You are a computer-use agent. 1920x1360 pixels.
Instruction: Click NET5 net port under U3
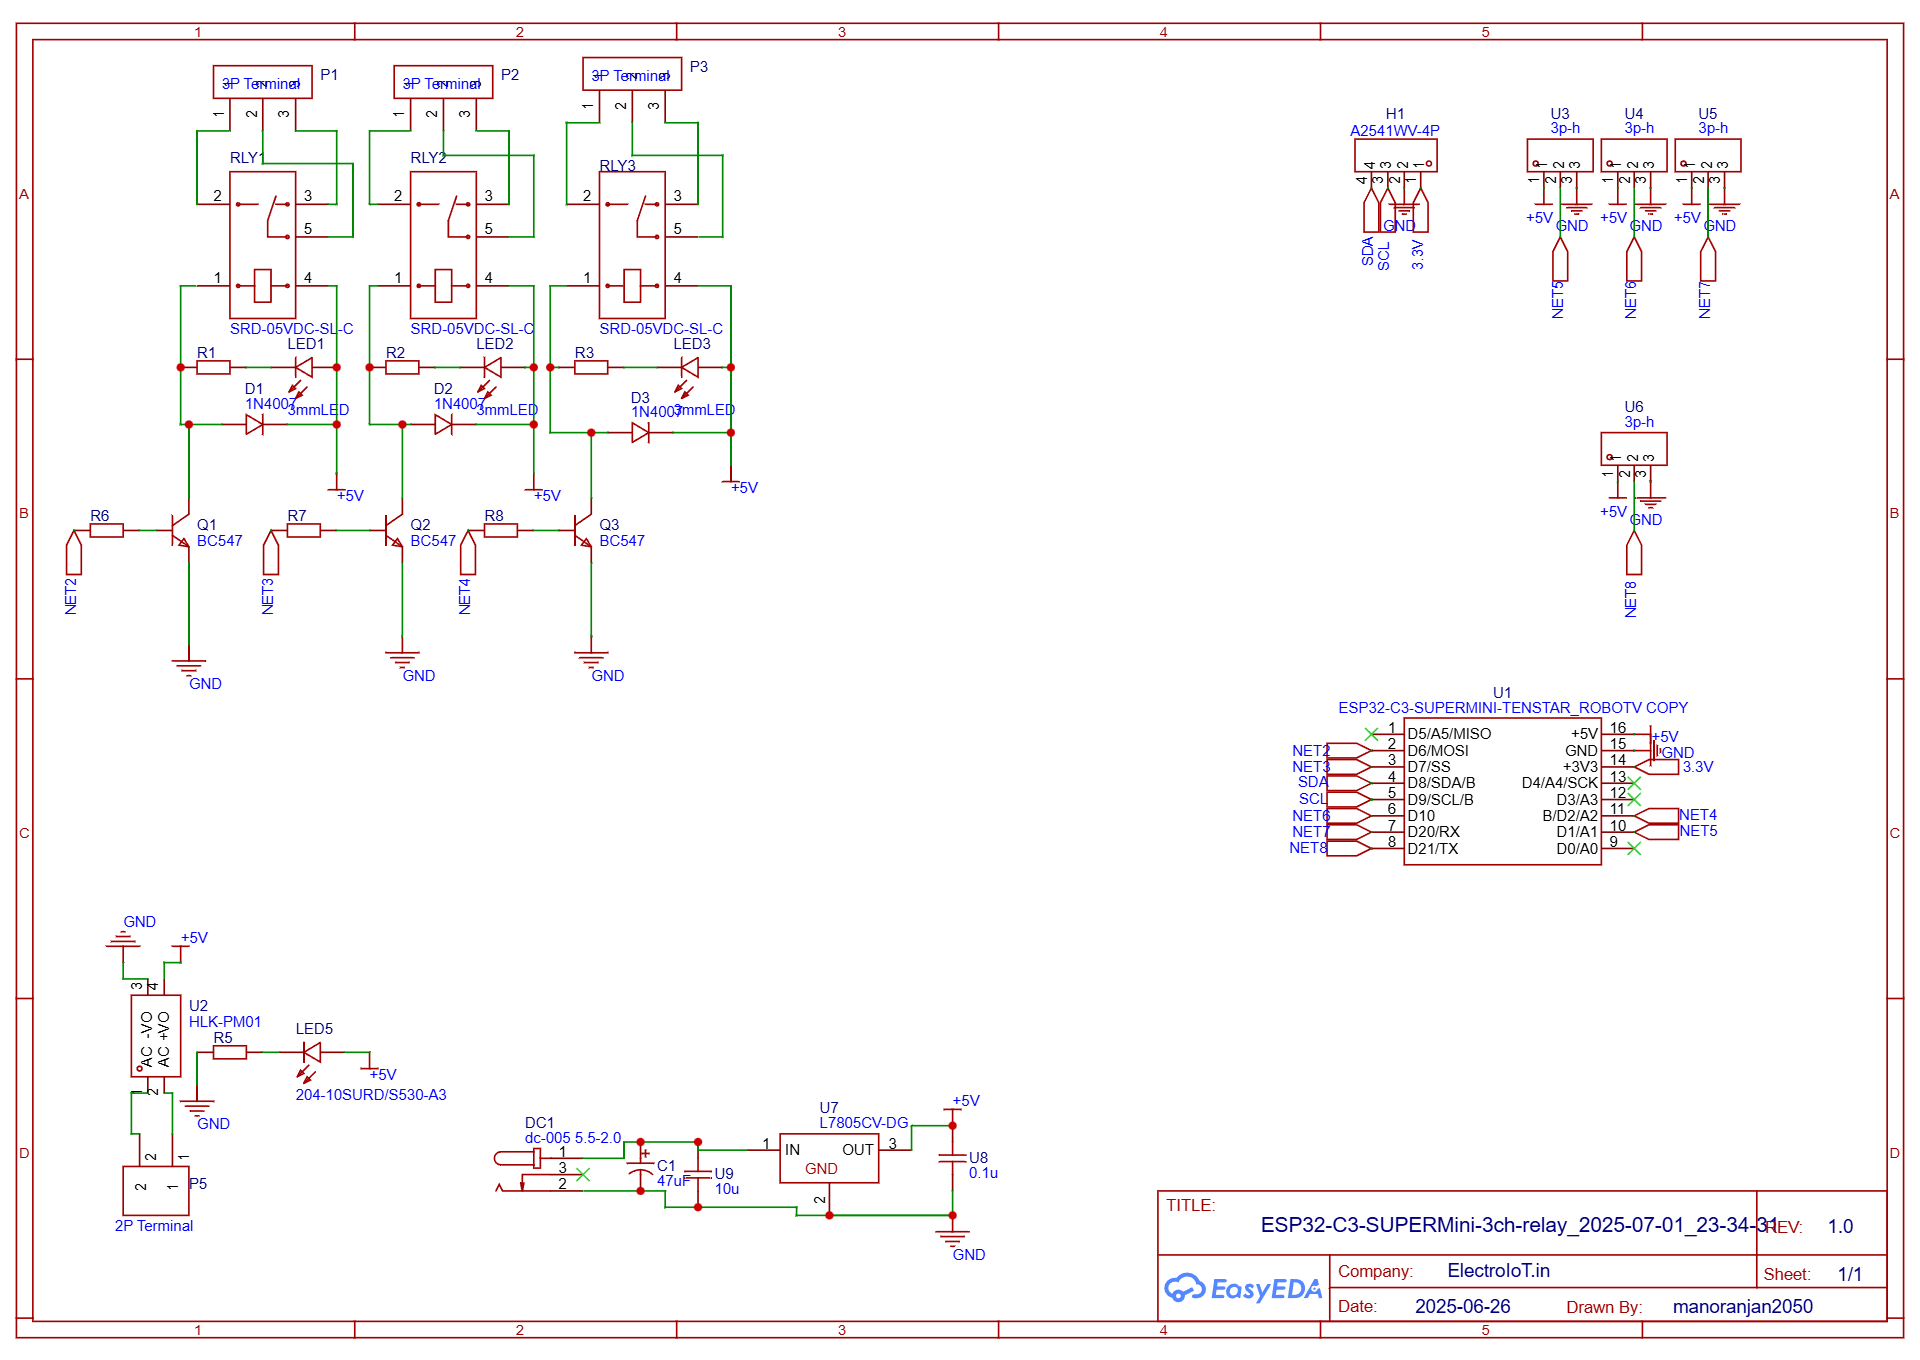point(1560,259)
